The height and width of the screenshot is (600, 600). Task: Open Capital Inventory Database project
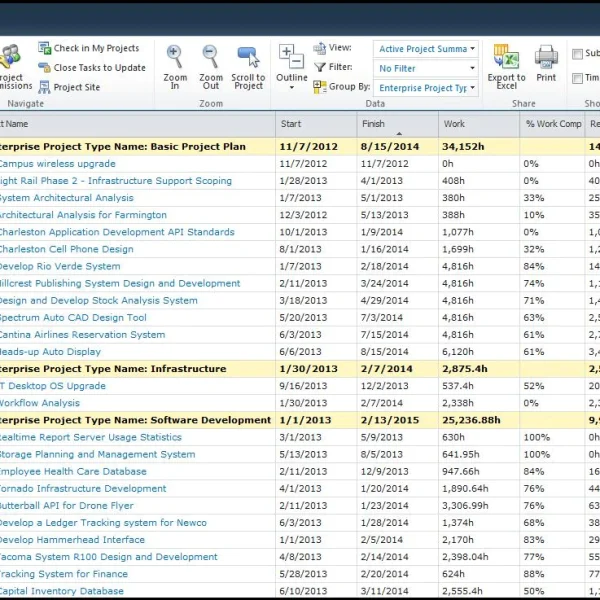[62, 591]
